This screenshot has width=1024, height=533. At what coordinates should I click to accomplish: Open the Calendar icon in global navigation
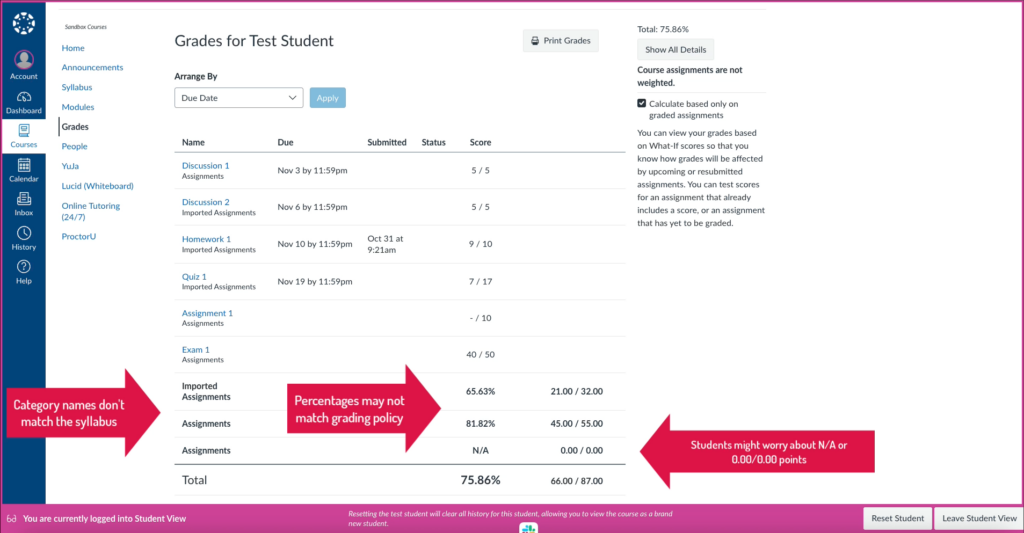pos(24,165)
